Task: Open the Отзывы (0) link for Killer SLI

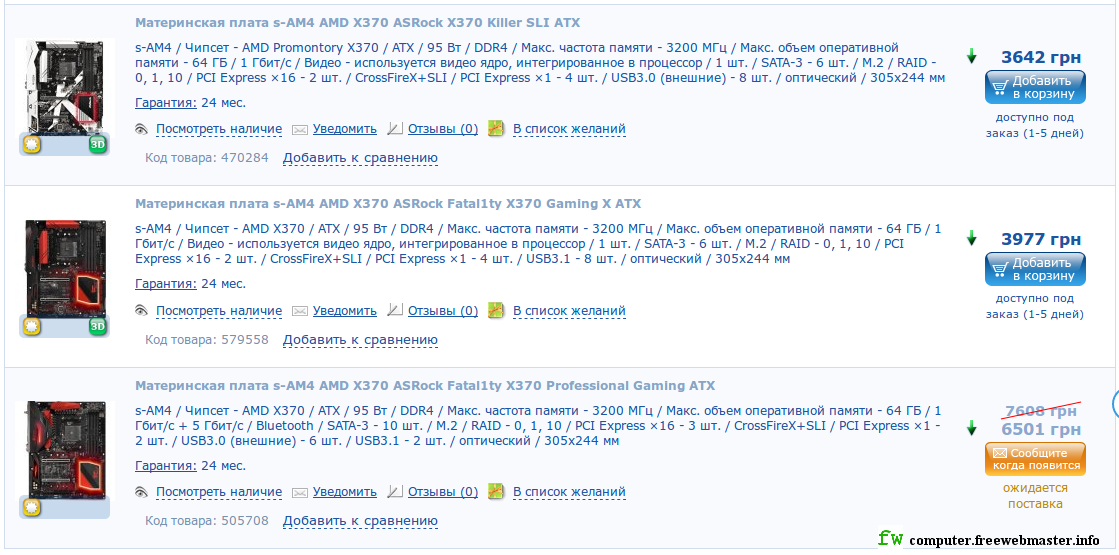Action: (442, 129)
